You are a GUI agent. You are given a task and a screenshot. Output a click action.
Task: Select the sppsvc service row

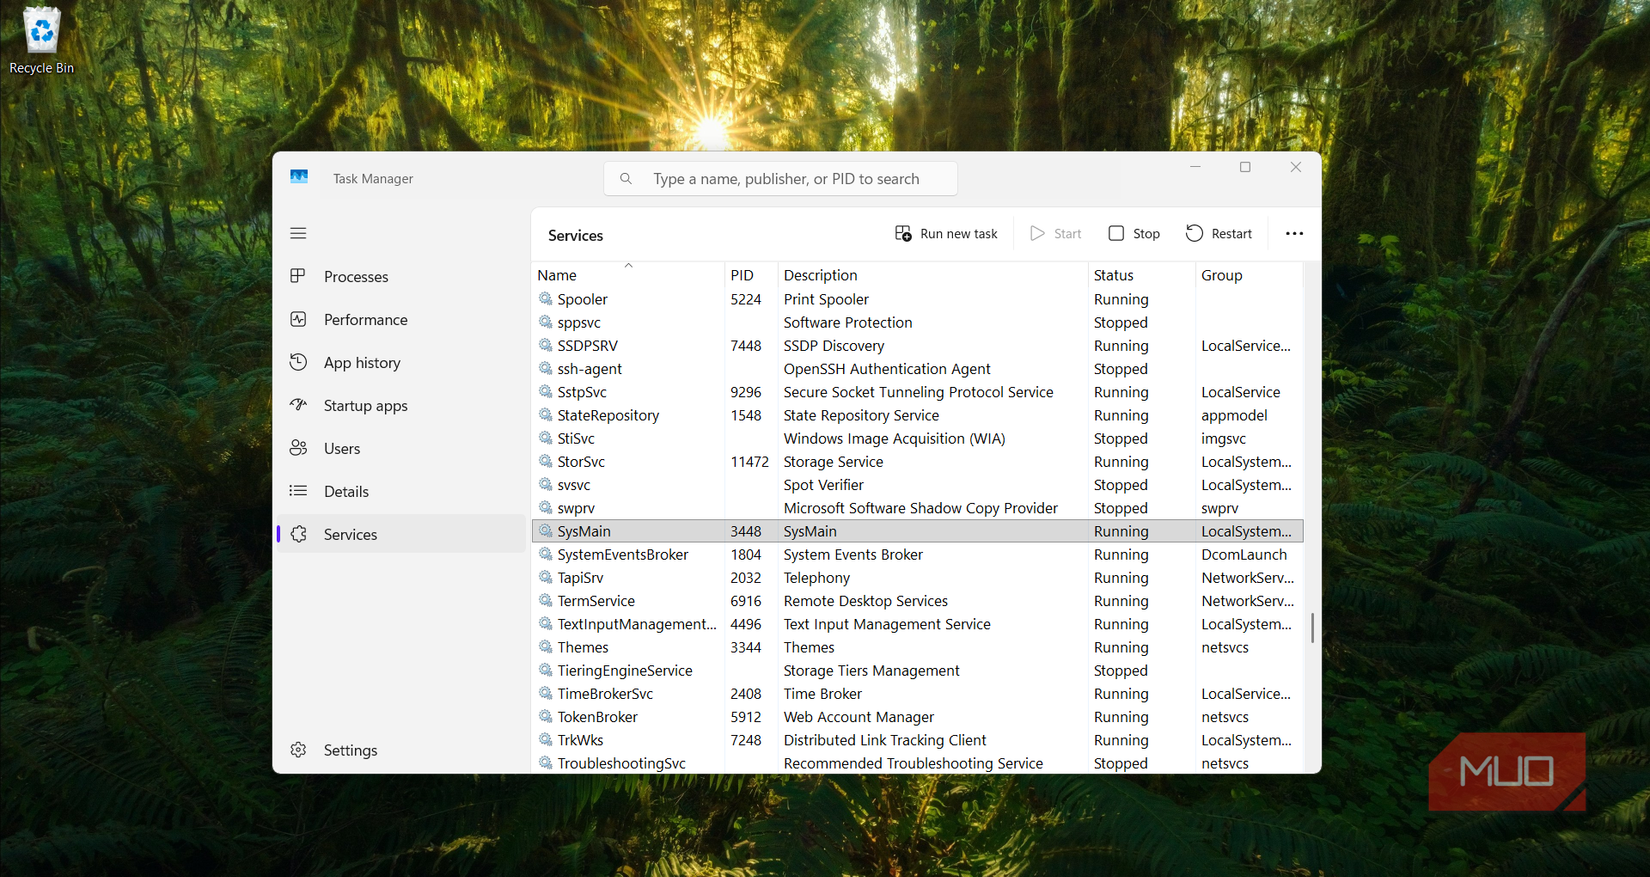click(x=918, y=322)
